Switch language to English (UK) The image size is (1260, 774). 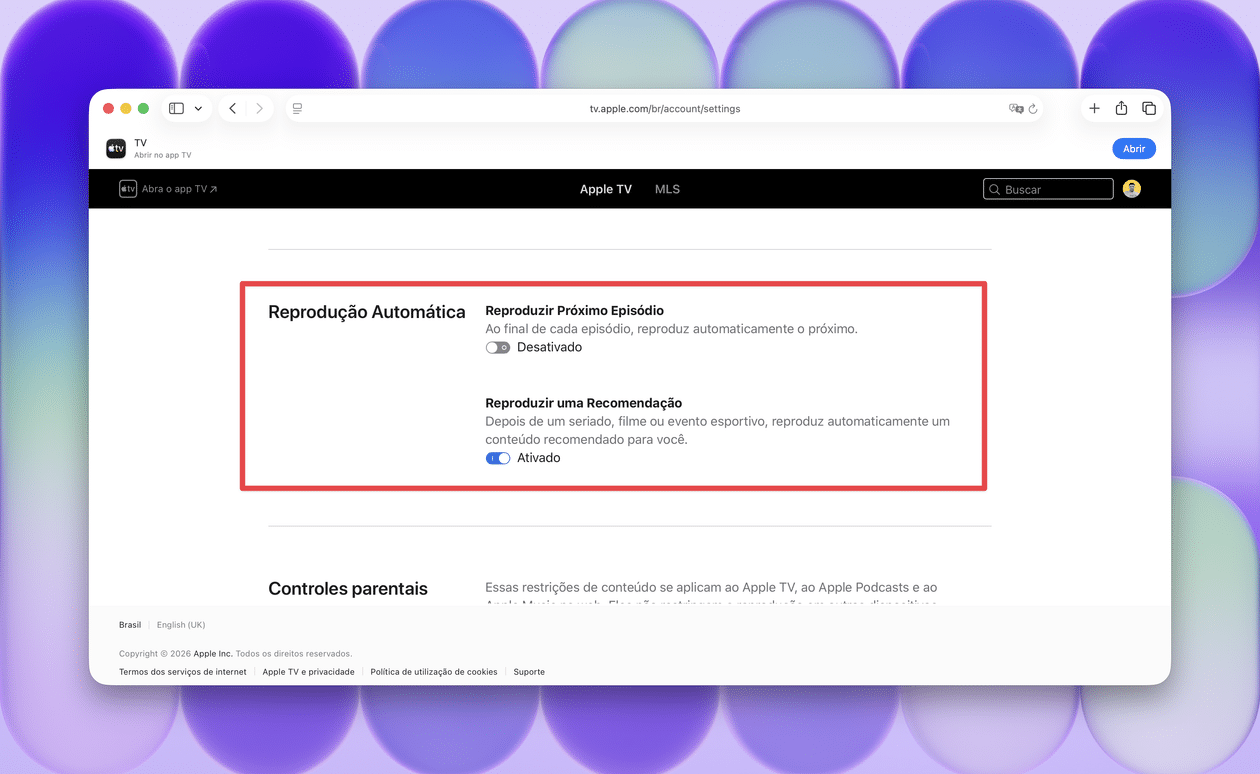(x=181, y=625)
